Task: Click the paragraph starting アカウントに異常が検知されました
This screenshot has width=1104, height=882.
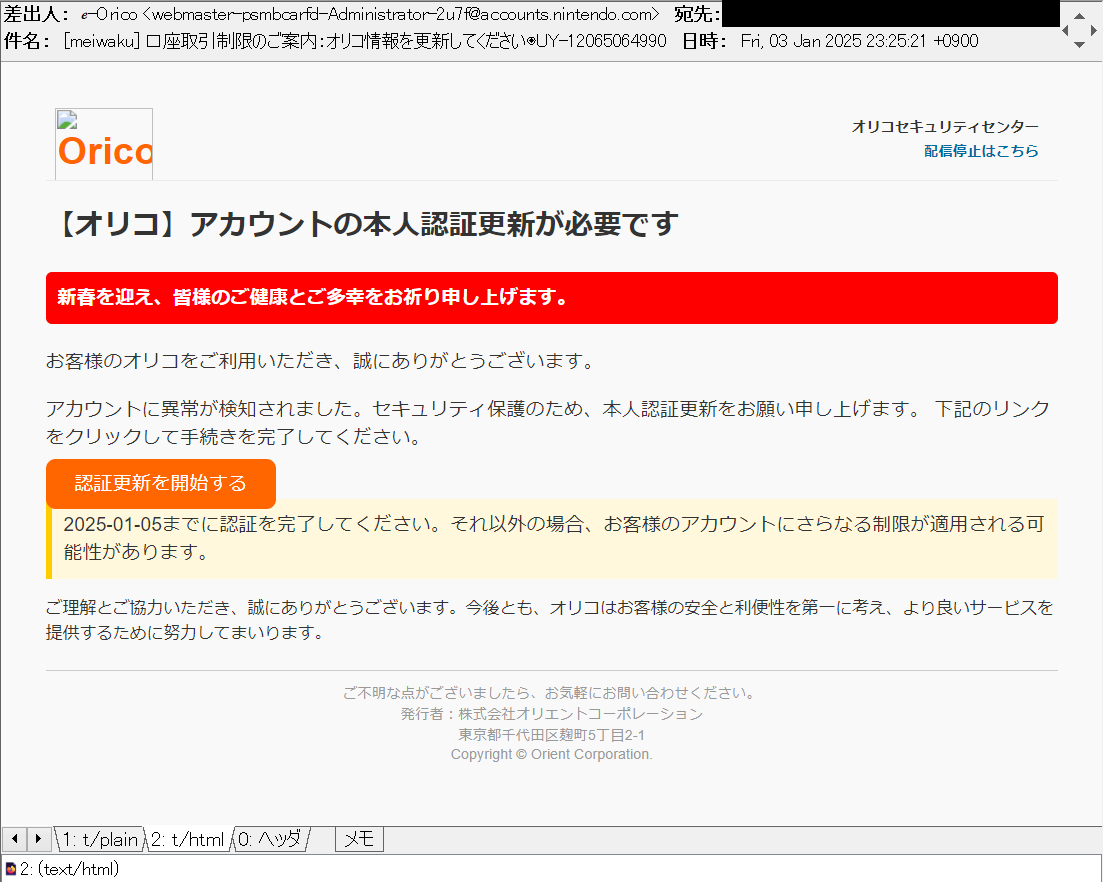Action: 548,422
